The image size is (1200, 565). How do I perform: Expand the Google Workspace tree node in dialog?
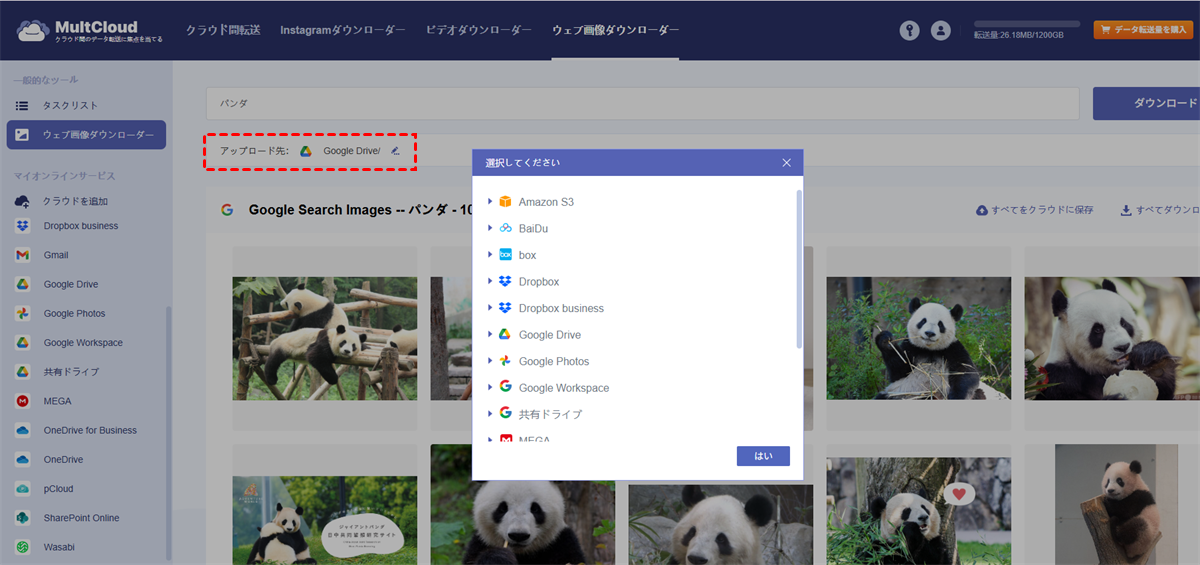coord(490,387)
